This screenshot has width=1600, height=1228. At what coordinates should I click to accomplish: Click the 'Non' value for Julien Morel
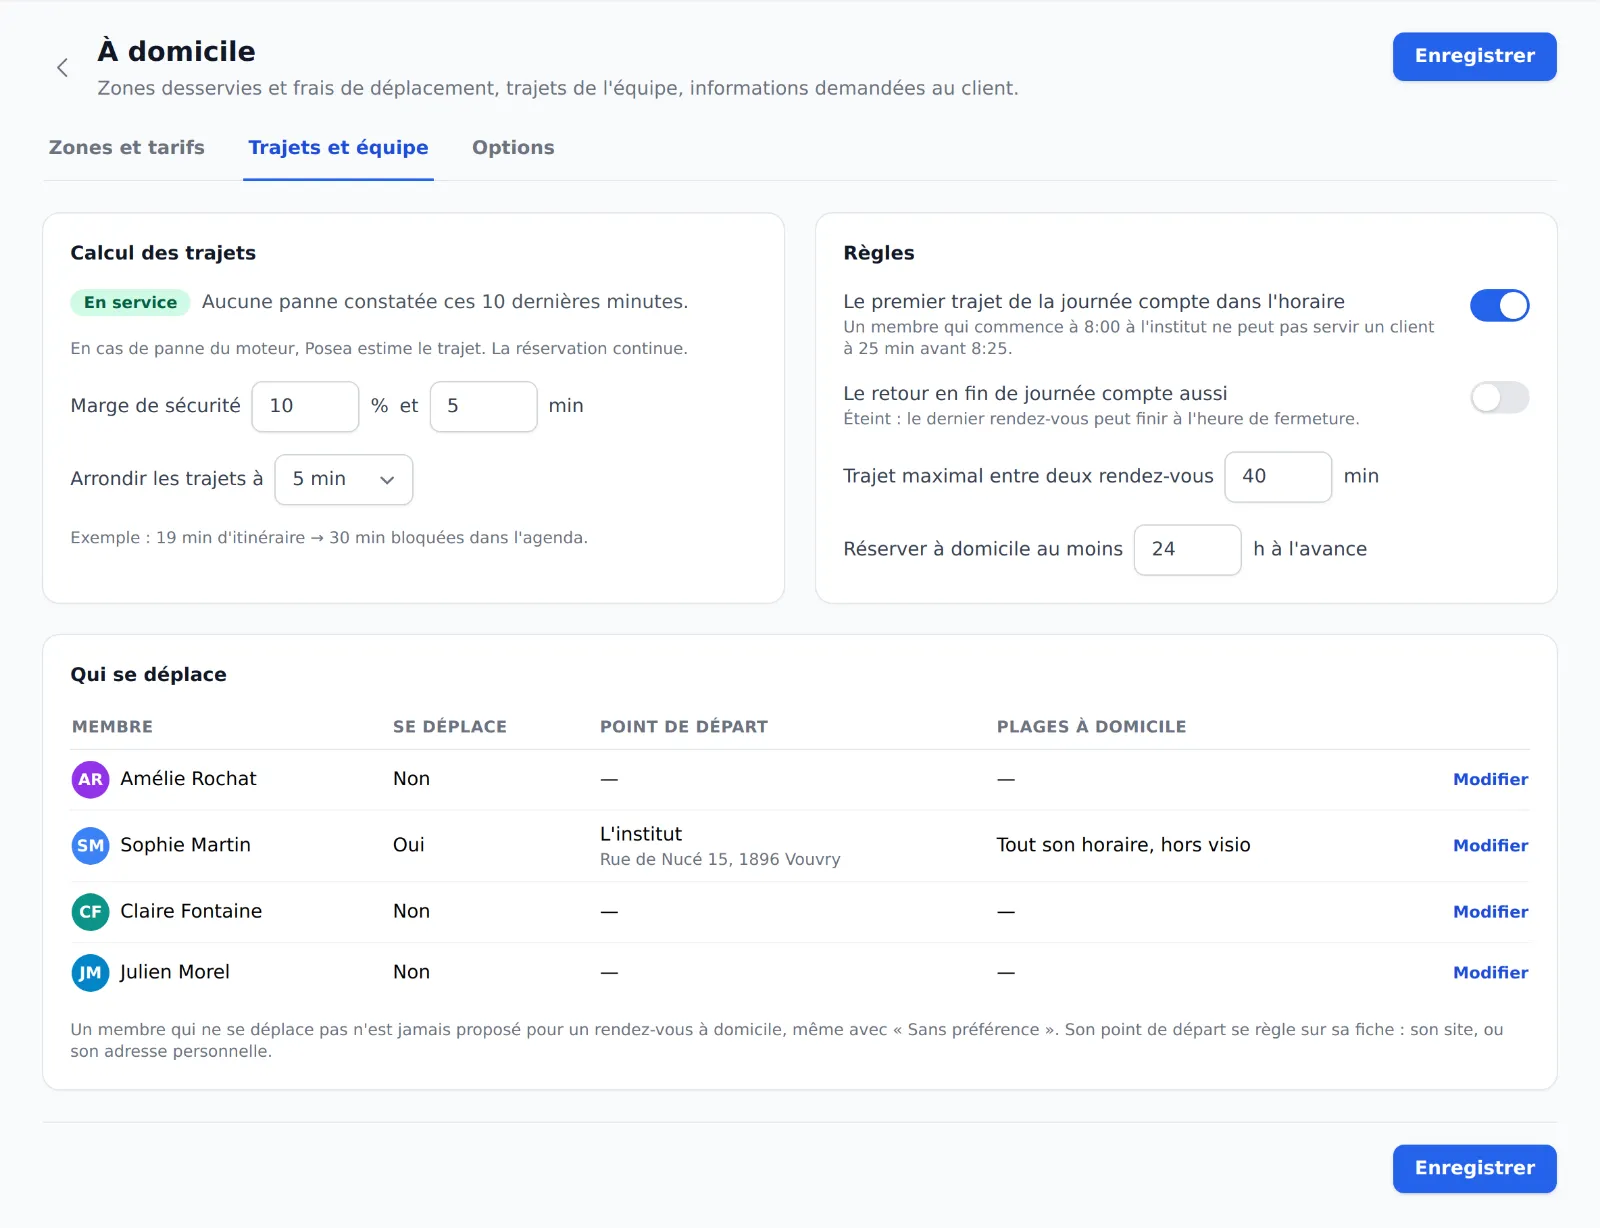[411, 973]
